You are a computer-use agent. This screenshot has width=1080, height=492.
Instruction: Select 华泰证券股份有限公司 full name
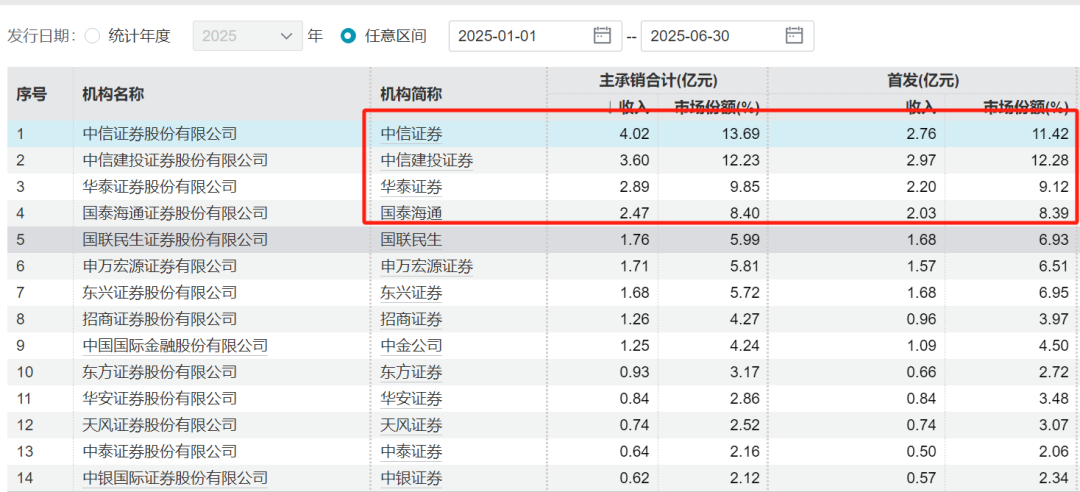click(x=159, y=187)
